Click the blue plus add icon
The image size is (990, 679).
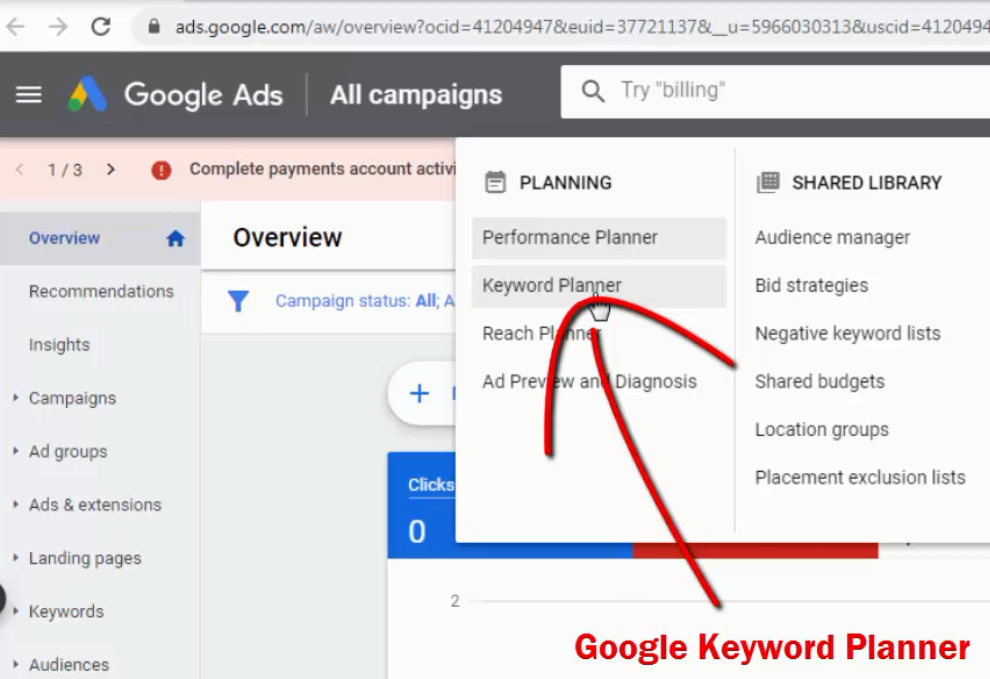(x=419, y=393)
